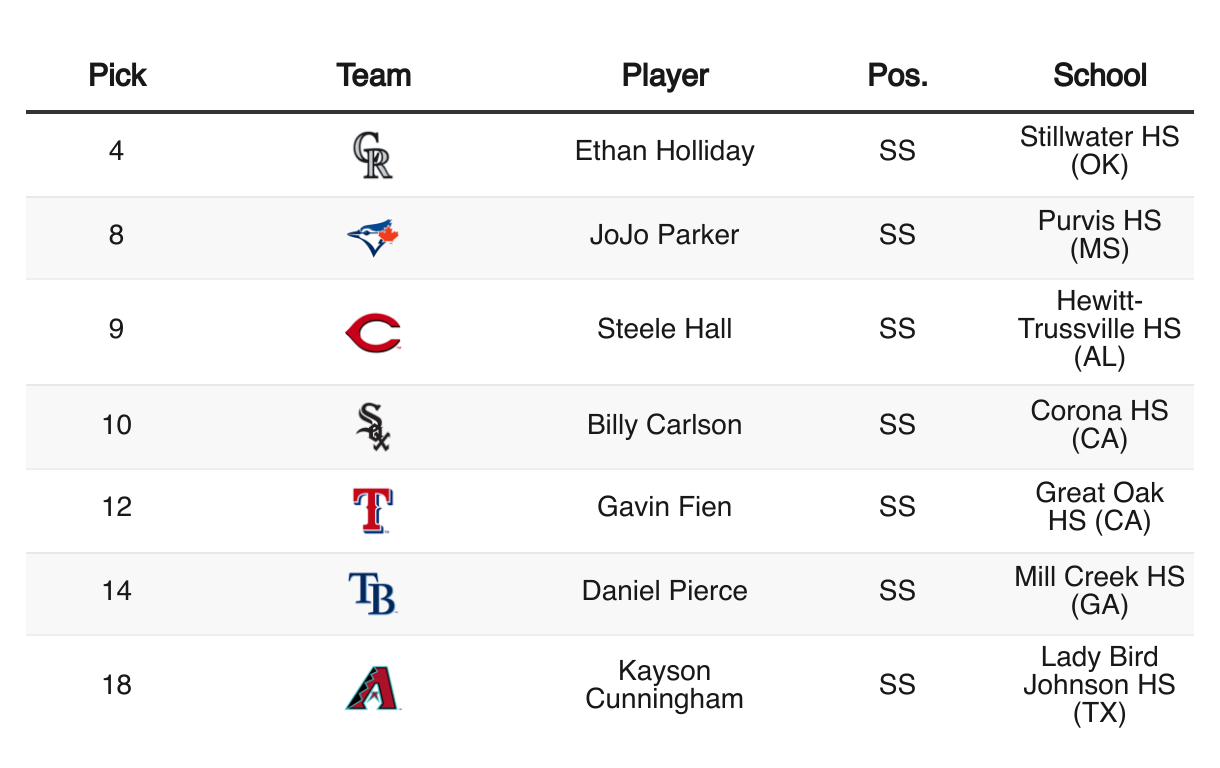Click the Colorado Rockies team logo

(x=373, y=155)
